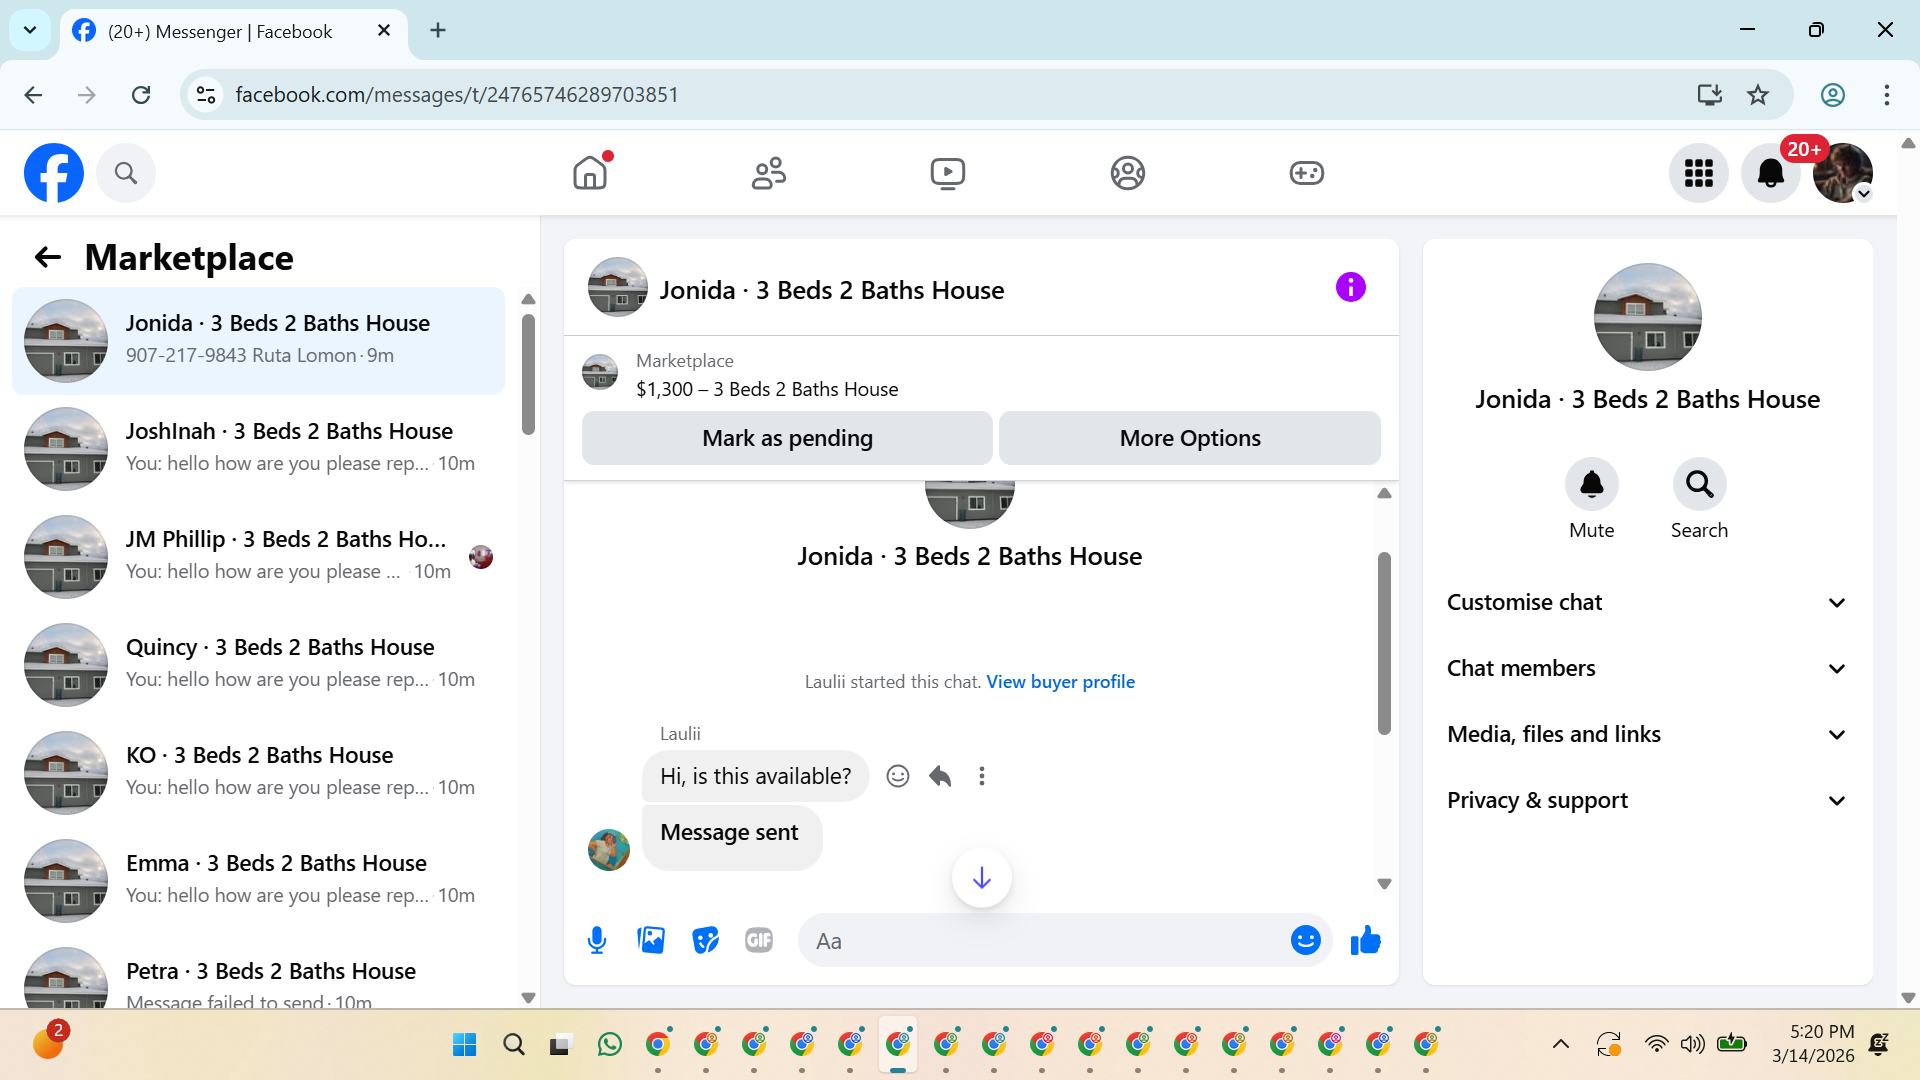Viewport: 1920px width, 1080px height.
Task: Click the Install app icon in address bar
Action: tap(1709, 95)
